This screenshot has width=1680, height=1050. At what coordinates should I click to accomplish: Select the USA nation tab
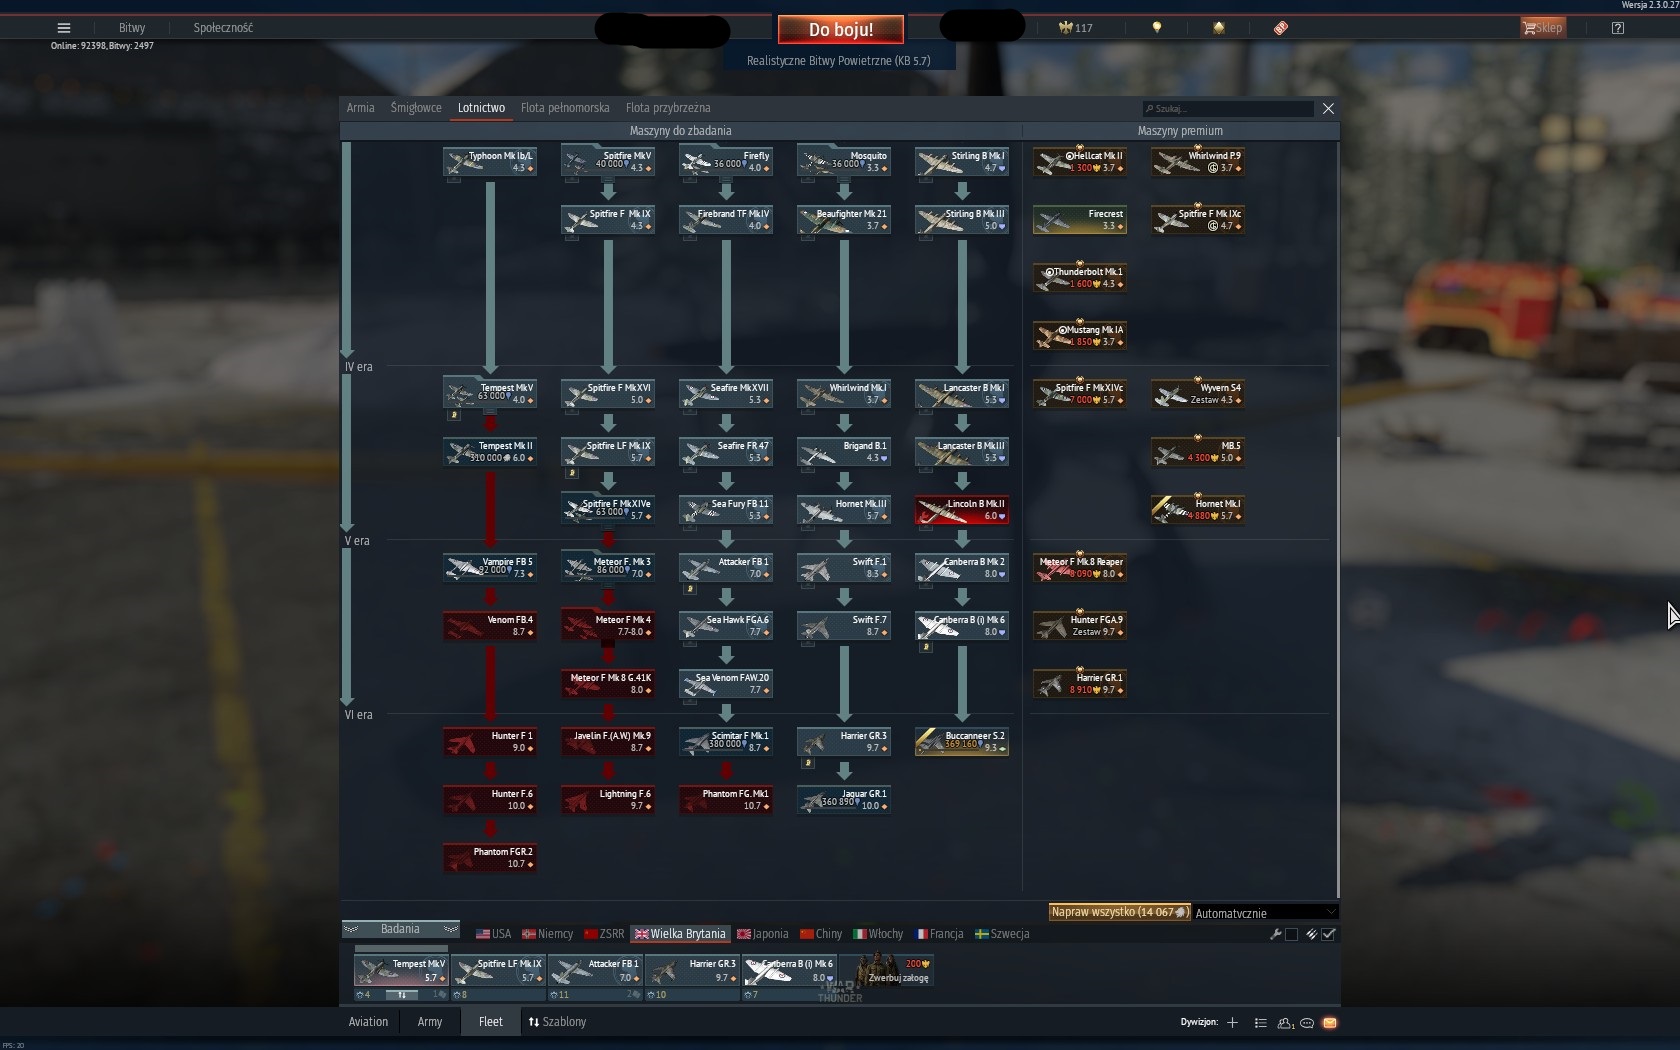coord(493,934)
